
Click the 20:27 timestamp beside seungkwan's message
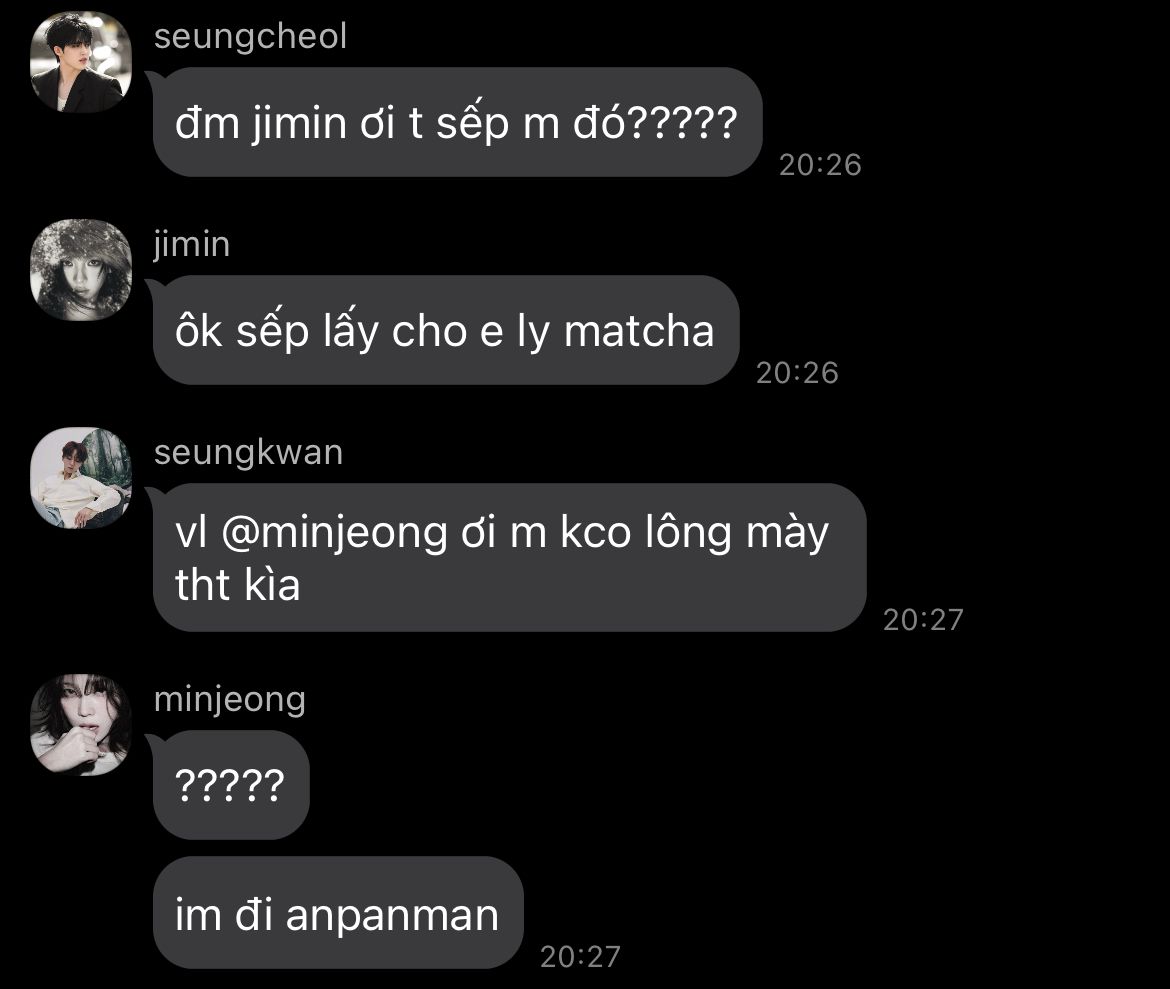[x=923, y=620]
